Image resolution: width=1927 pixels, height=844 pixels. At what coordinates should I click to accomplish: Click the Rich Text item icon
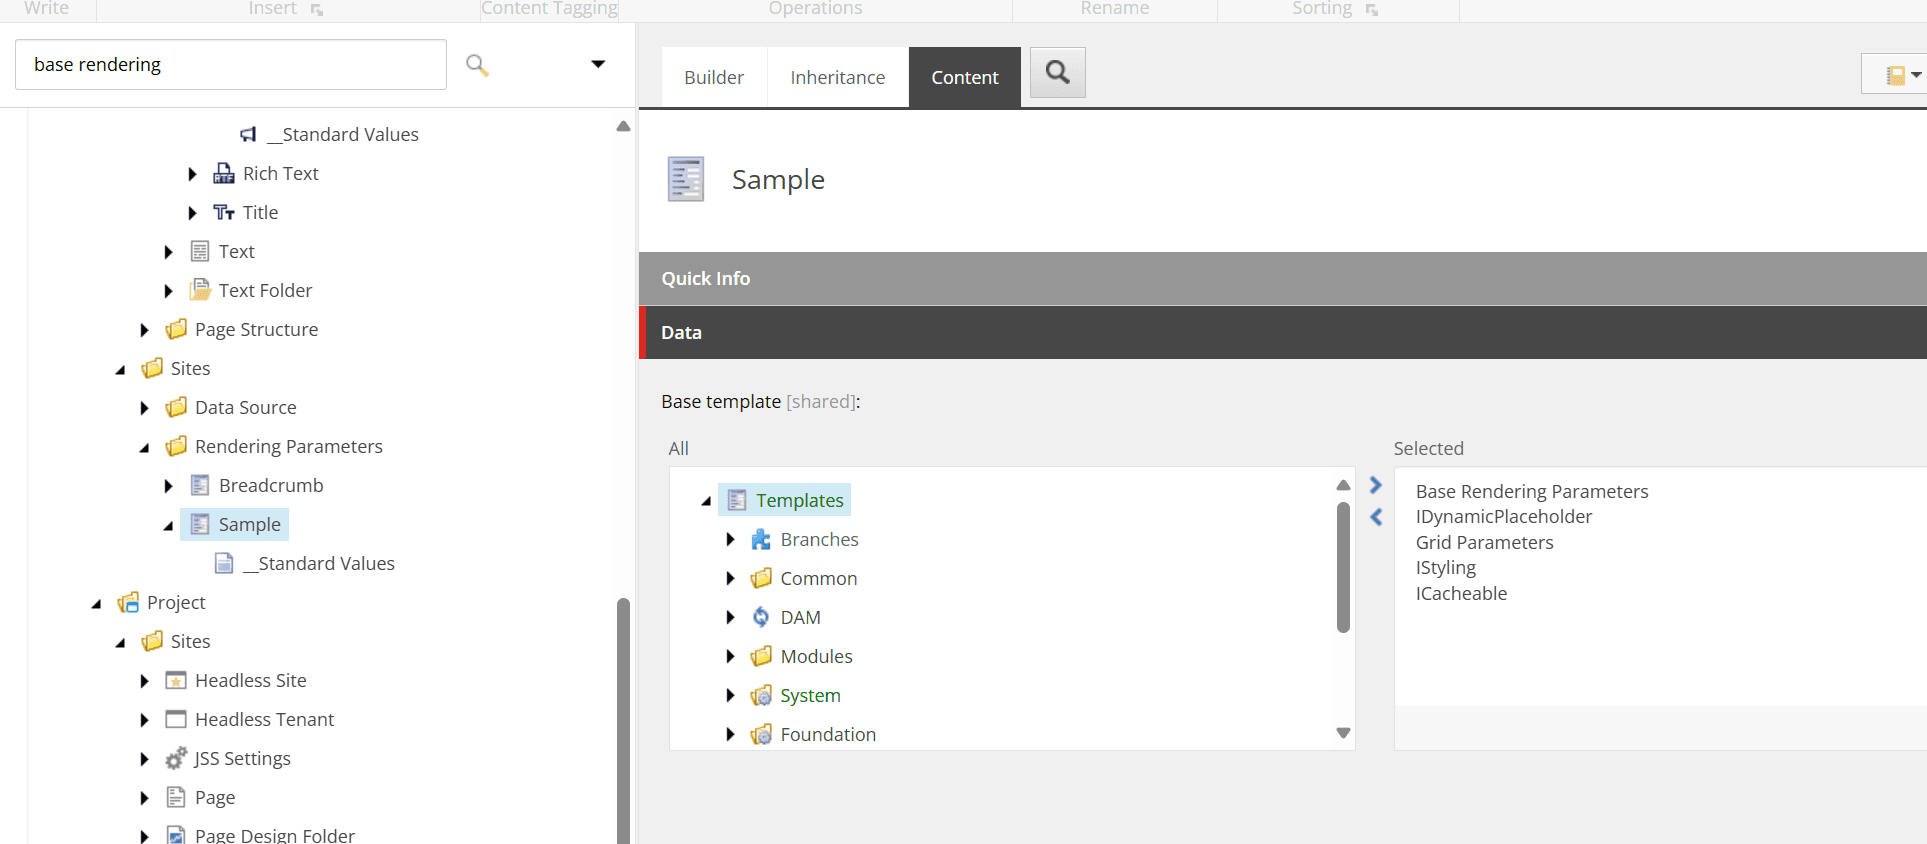pos(224,173)
